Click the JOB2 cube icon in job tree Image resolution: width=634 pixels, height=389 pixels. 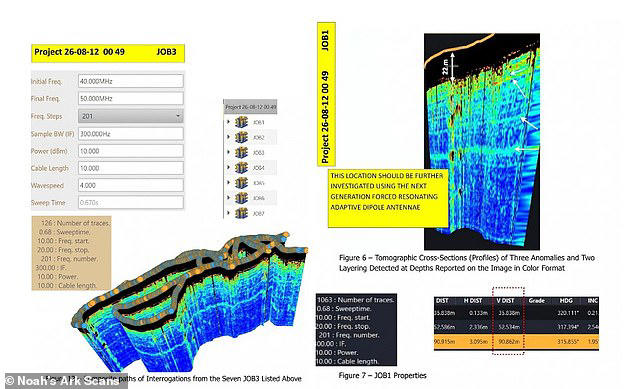(x=241, y=137)
